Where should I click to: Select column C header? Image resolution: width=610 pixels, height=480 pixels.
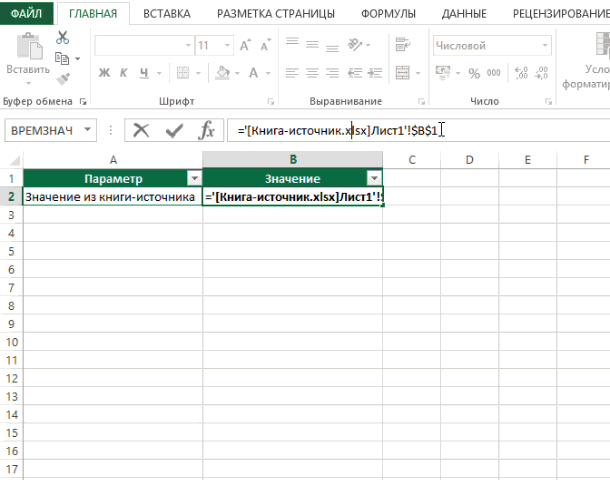click(x=412, y=159)
